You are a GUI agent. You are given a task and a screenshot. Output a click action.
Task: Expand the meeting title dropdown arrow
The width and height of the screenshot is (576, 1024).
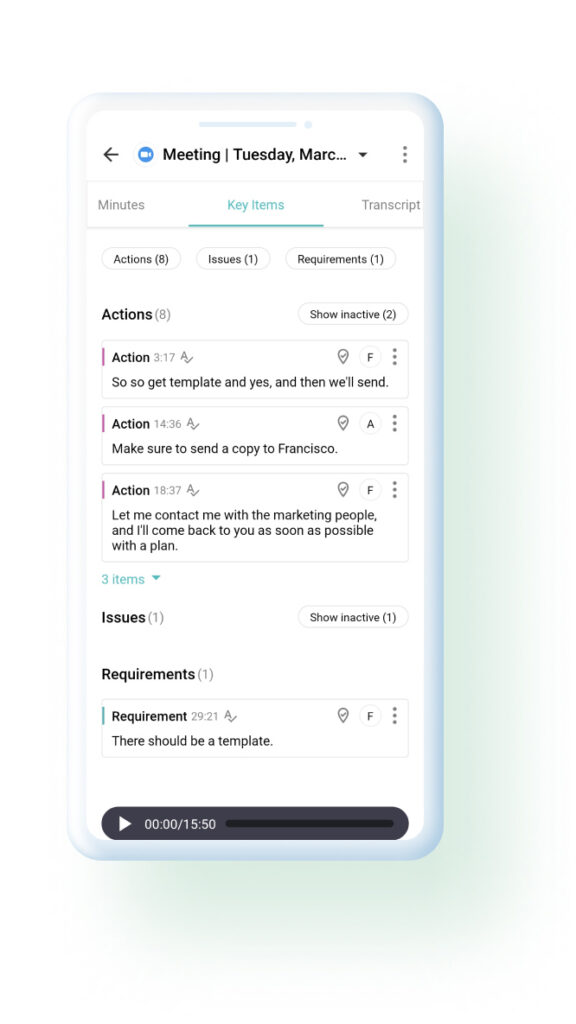point(363,155)
